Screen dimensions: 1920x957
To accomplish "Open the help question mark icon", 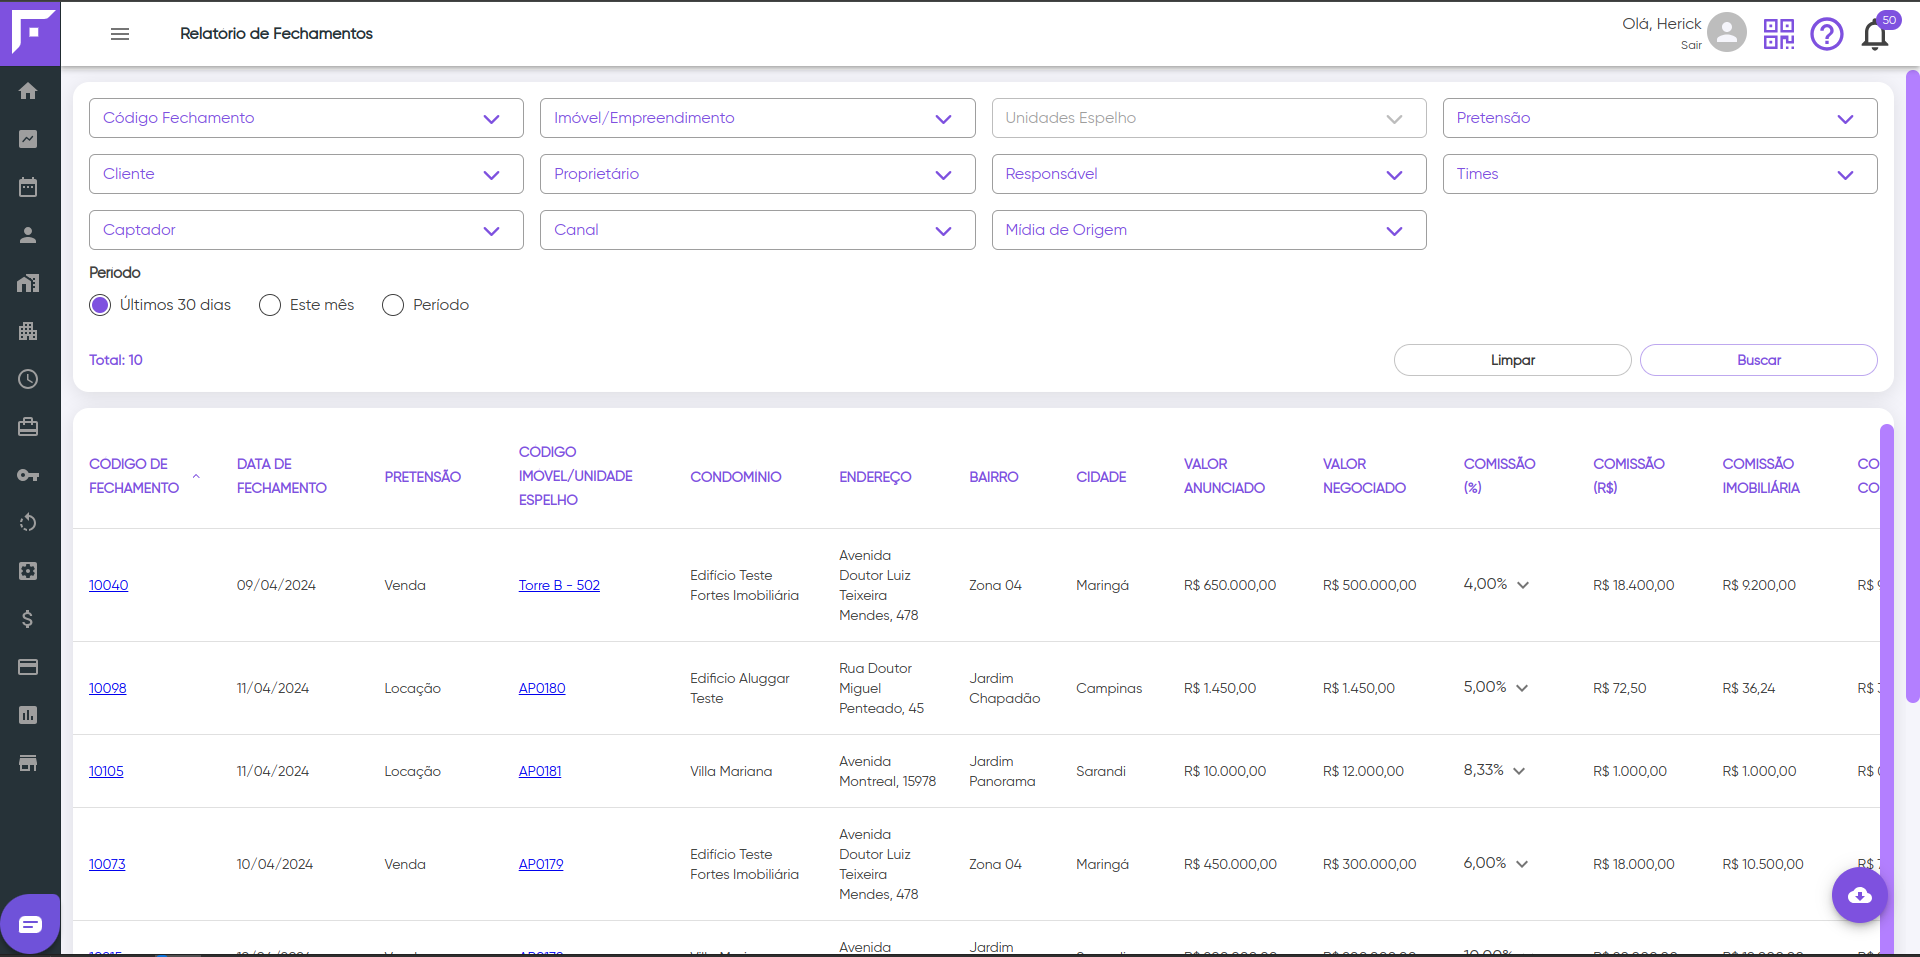I will point(1826,34).
